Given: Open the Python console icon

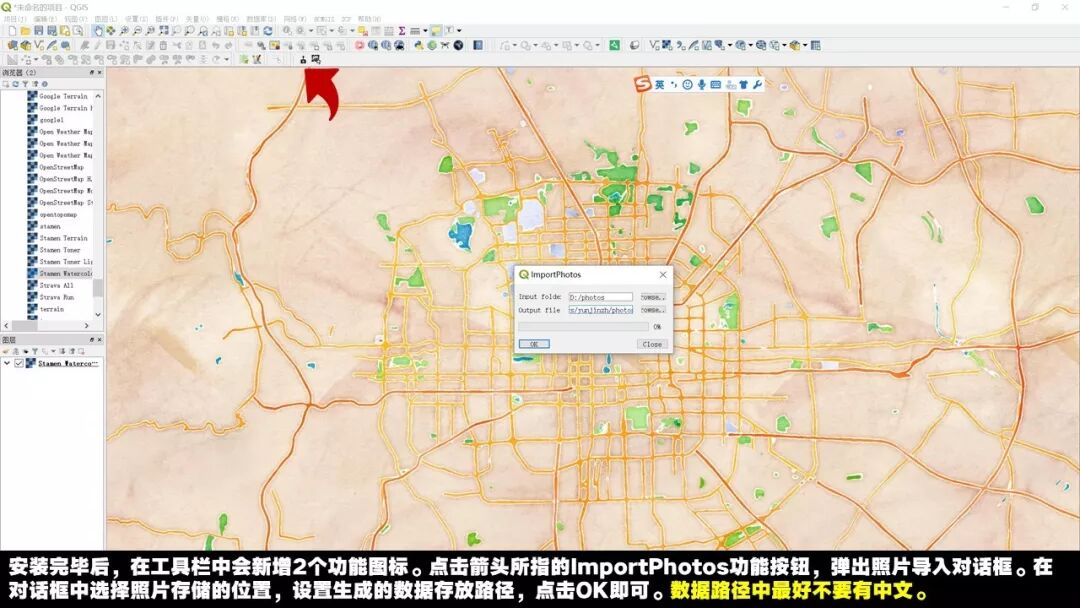Looking at the screenshot, I should point(418,45).
